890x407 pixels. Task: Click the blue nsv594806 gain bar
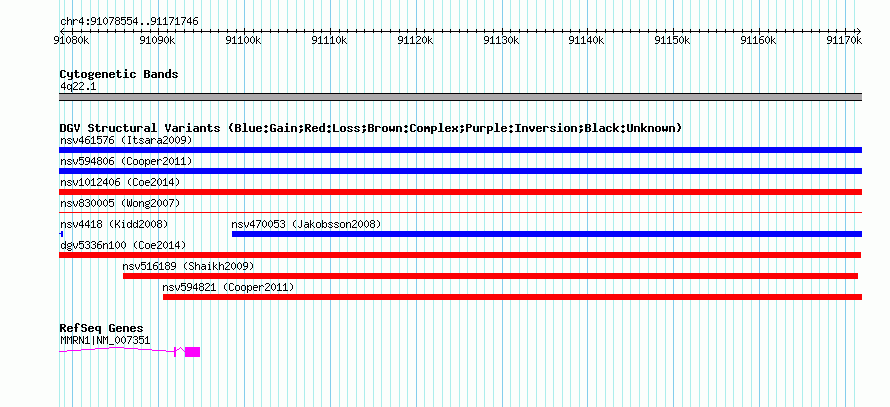click(460, 171)
